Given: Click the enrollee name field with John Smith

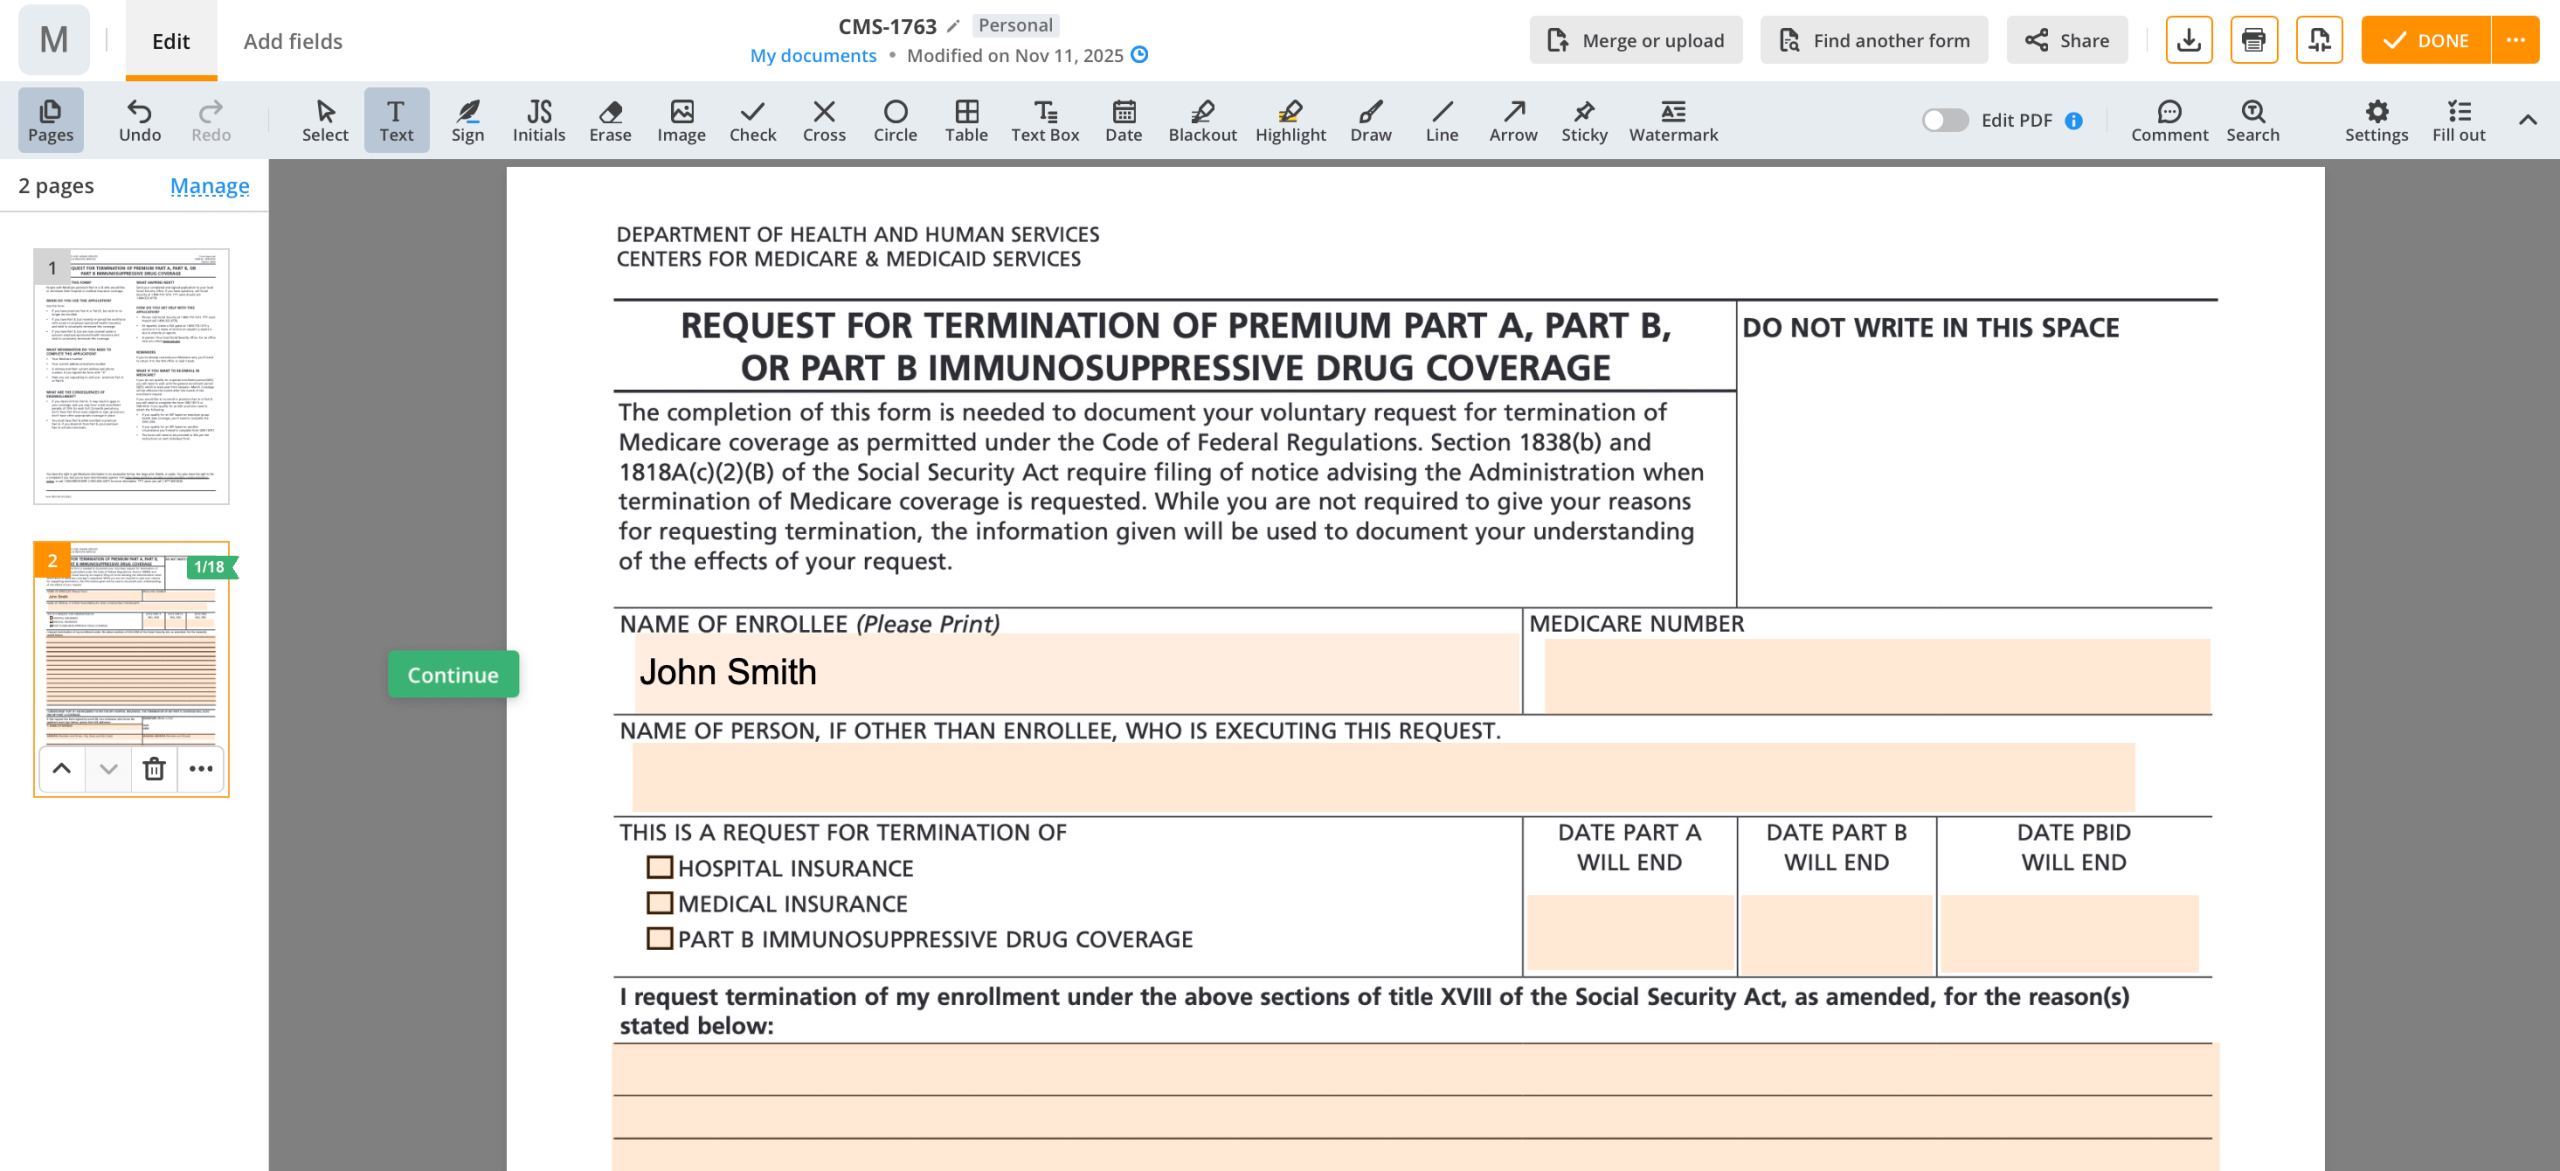Looking at the screenshot, I should [1077, 672].
